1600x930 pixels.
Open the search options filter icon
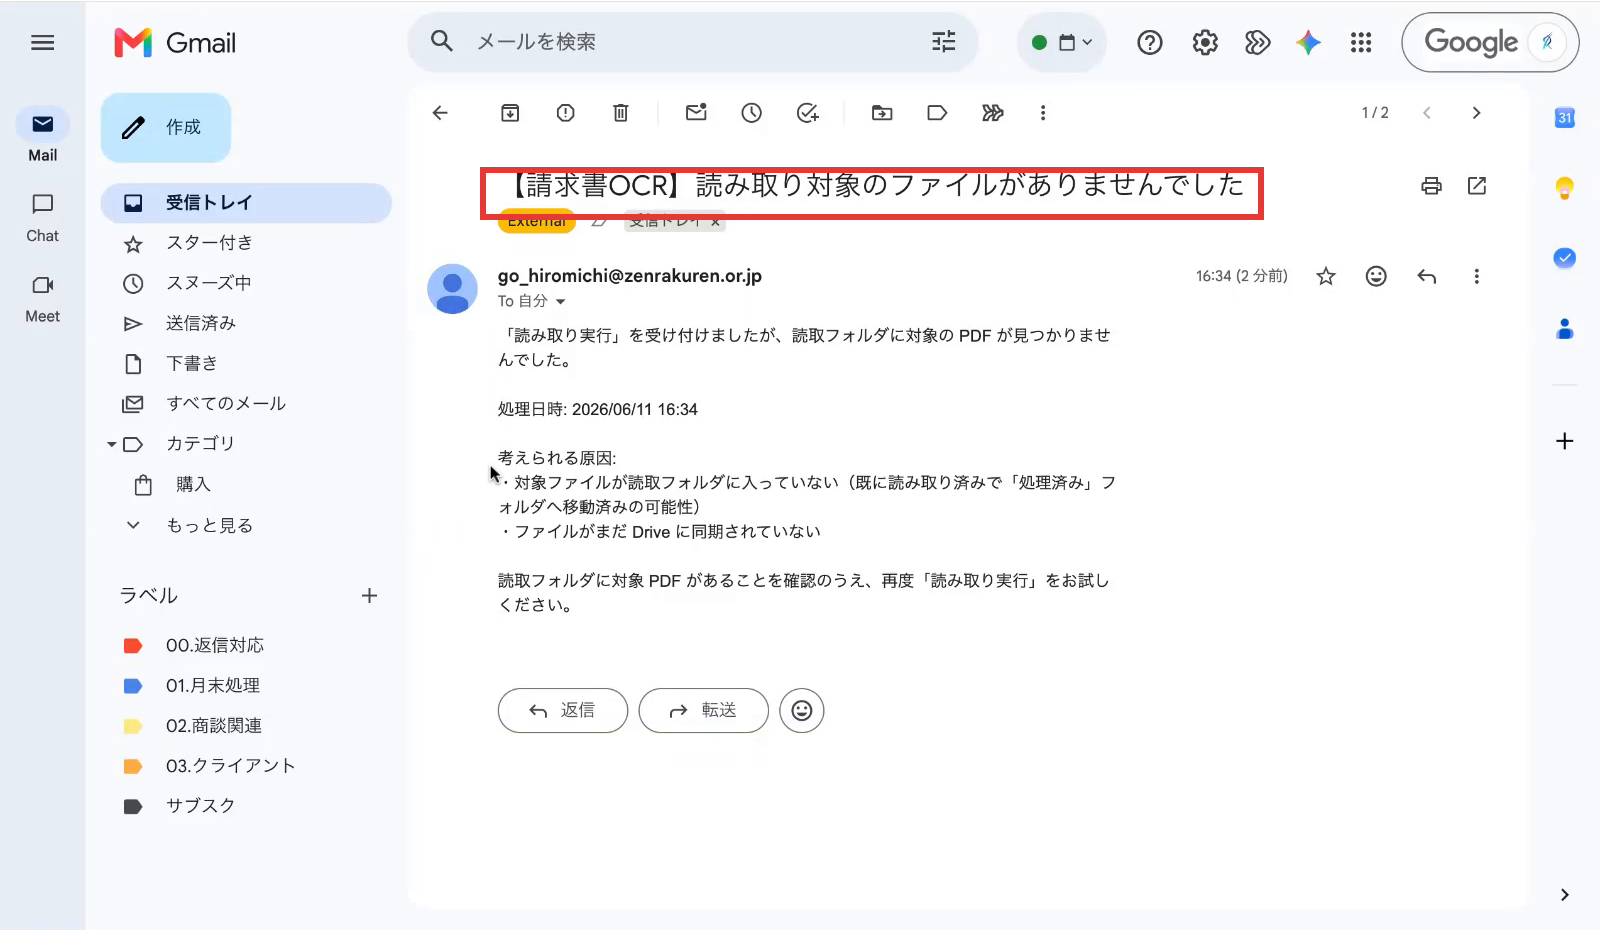[943, 42]
